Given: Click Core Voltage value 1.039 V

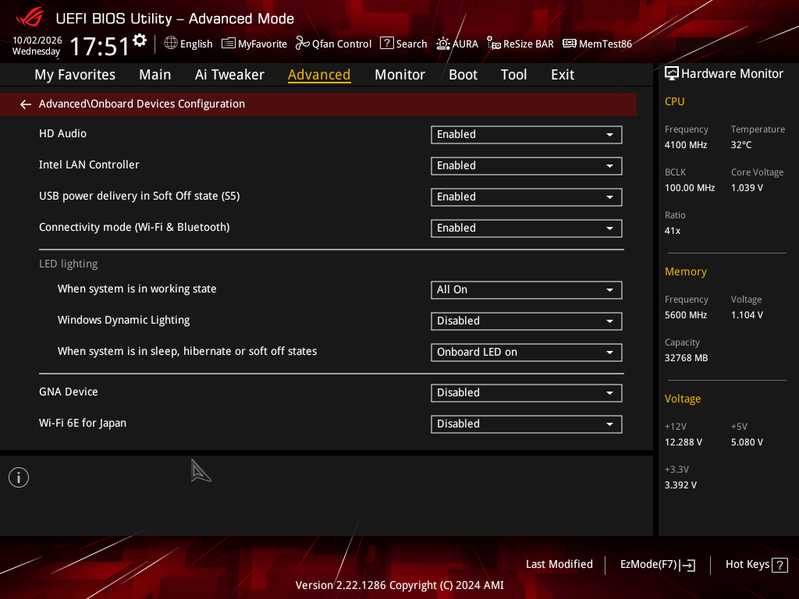Looking at the screenshot, I should (x=747, y=187).
